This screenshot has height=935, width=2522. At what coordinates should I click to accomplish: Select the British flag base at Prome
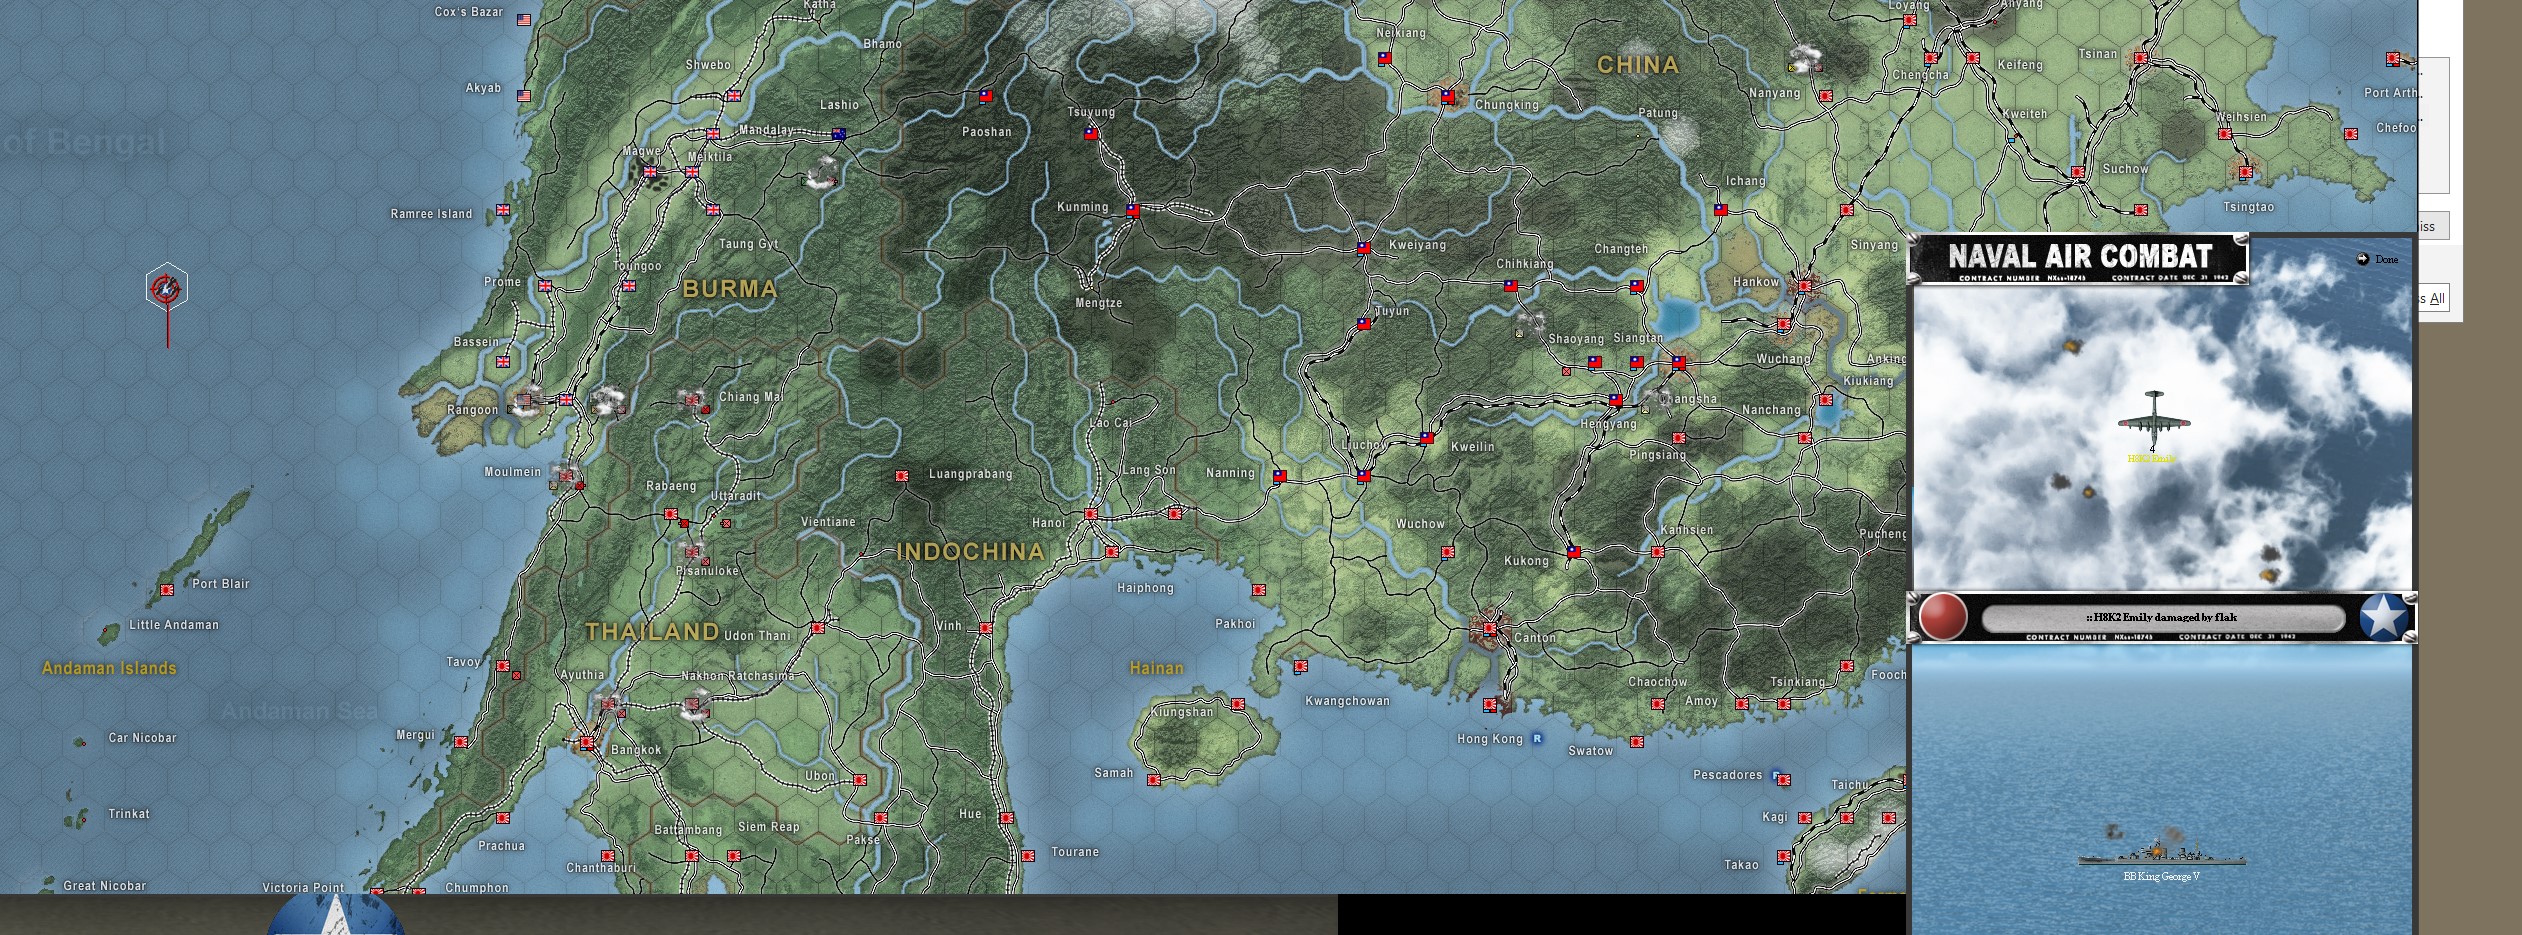545,286
